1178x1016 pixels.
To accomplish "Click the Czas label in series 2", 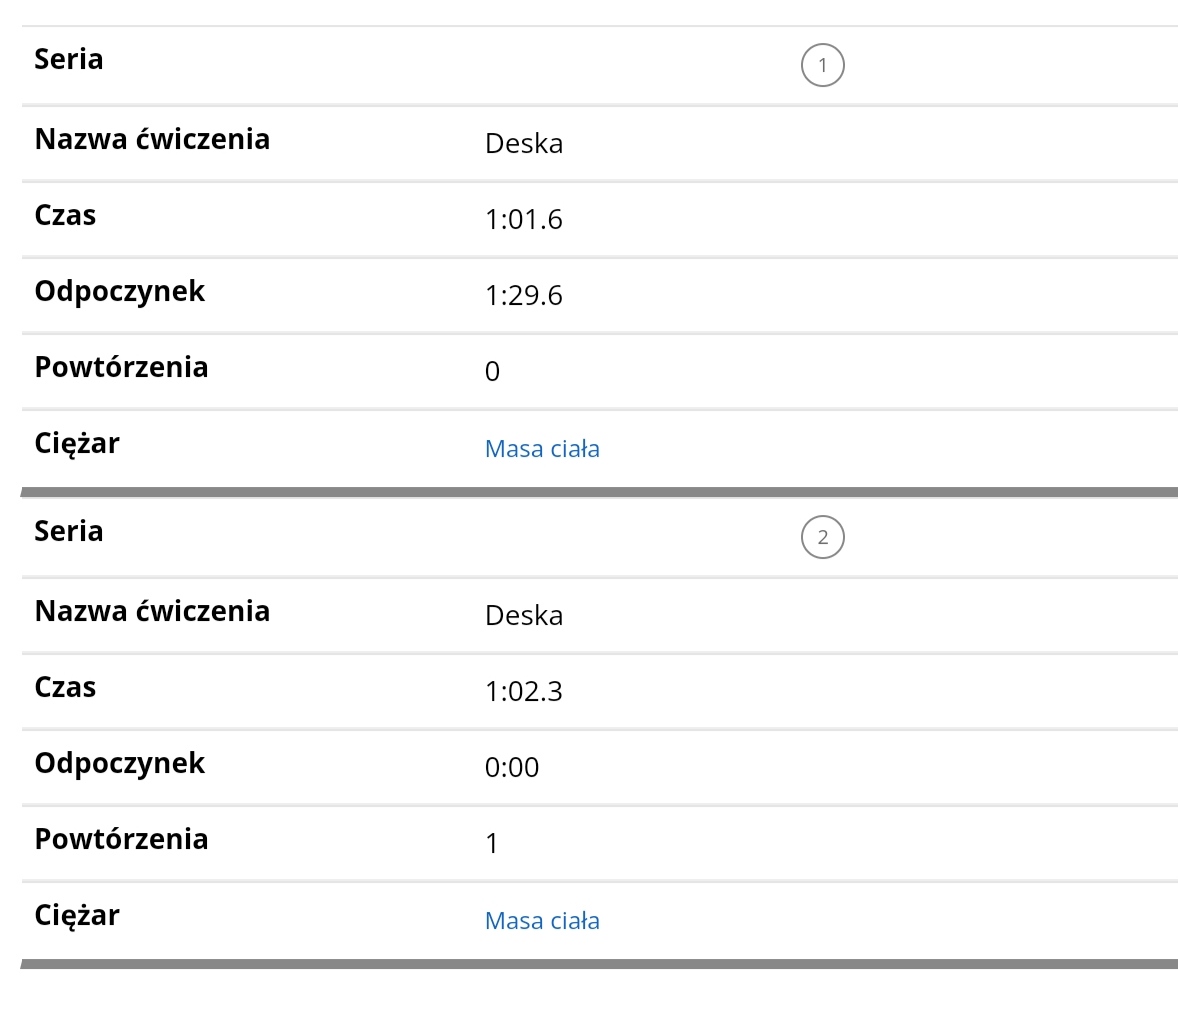I will tap(65, 688).
